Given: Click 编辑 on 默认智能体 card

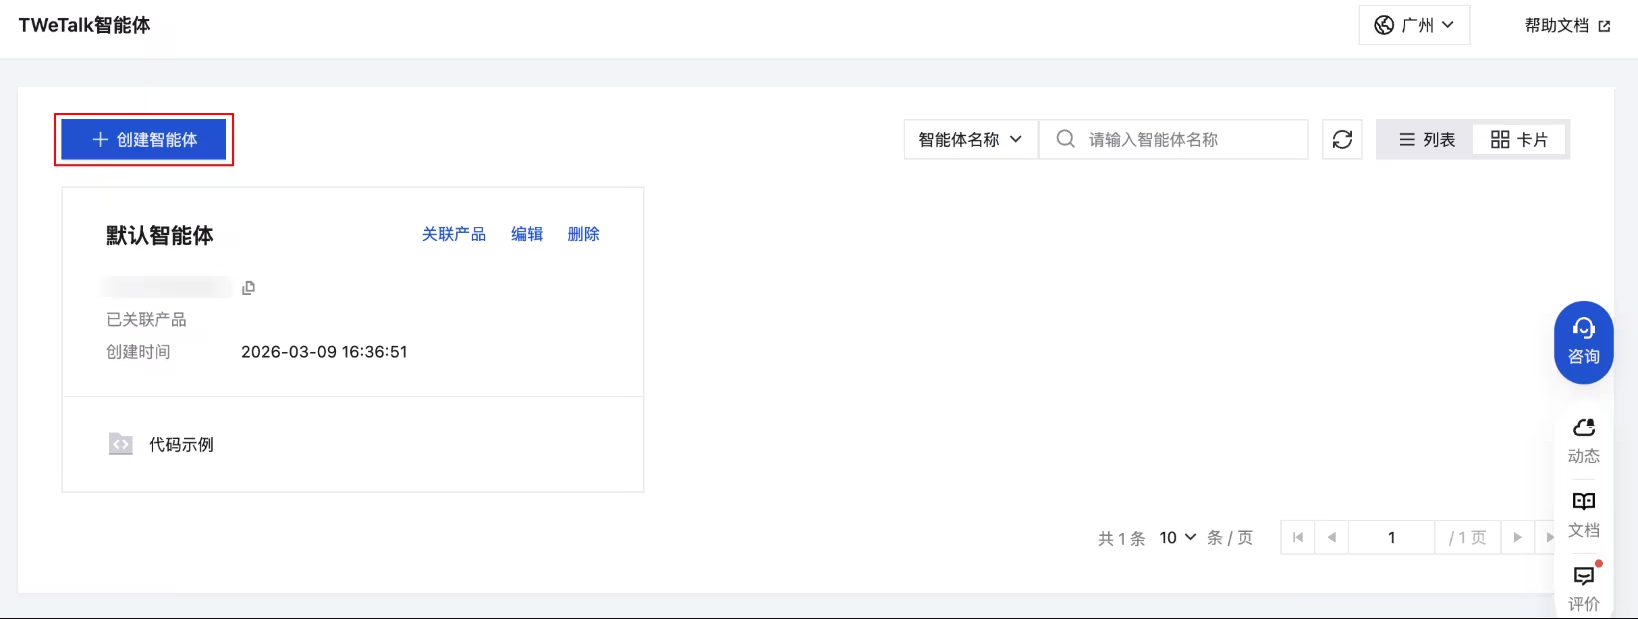Looking at the screenshot, I should coord(527,234).
